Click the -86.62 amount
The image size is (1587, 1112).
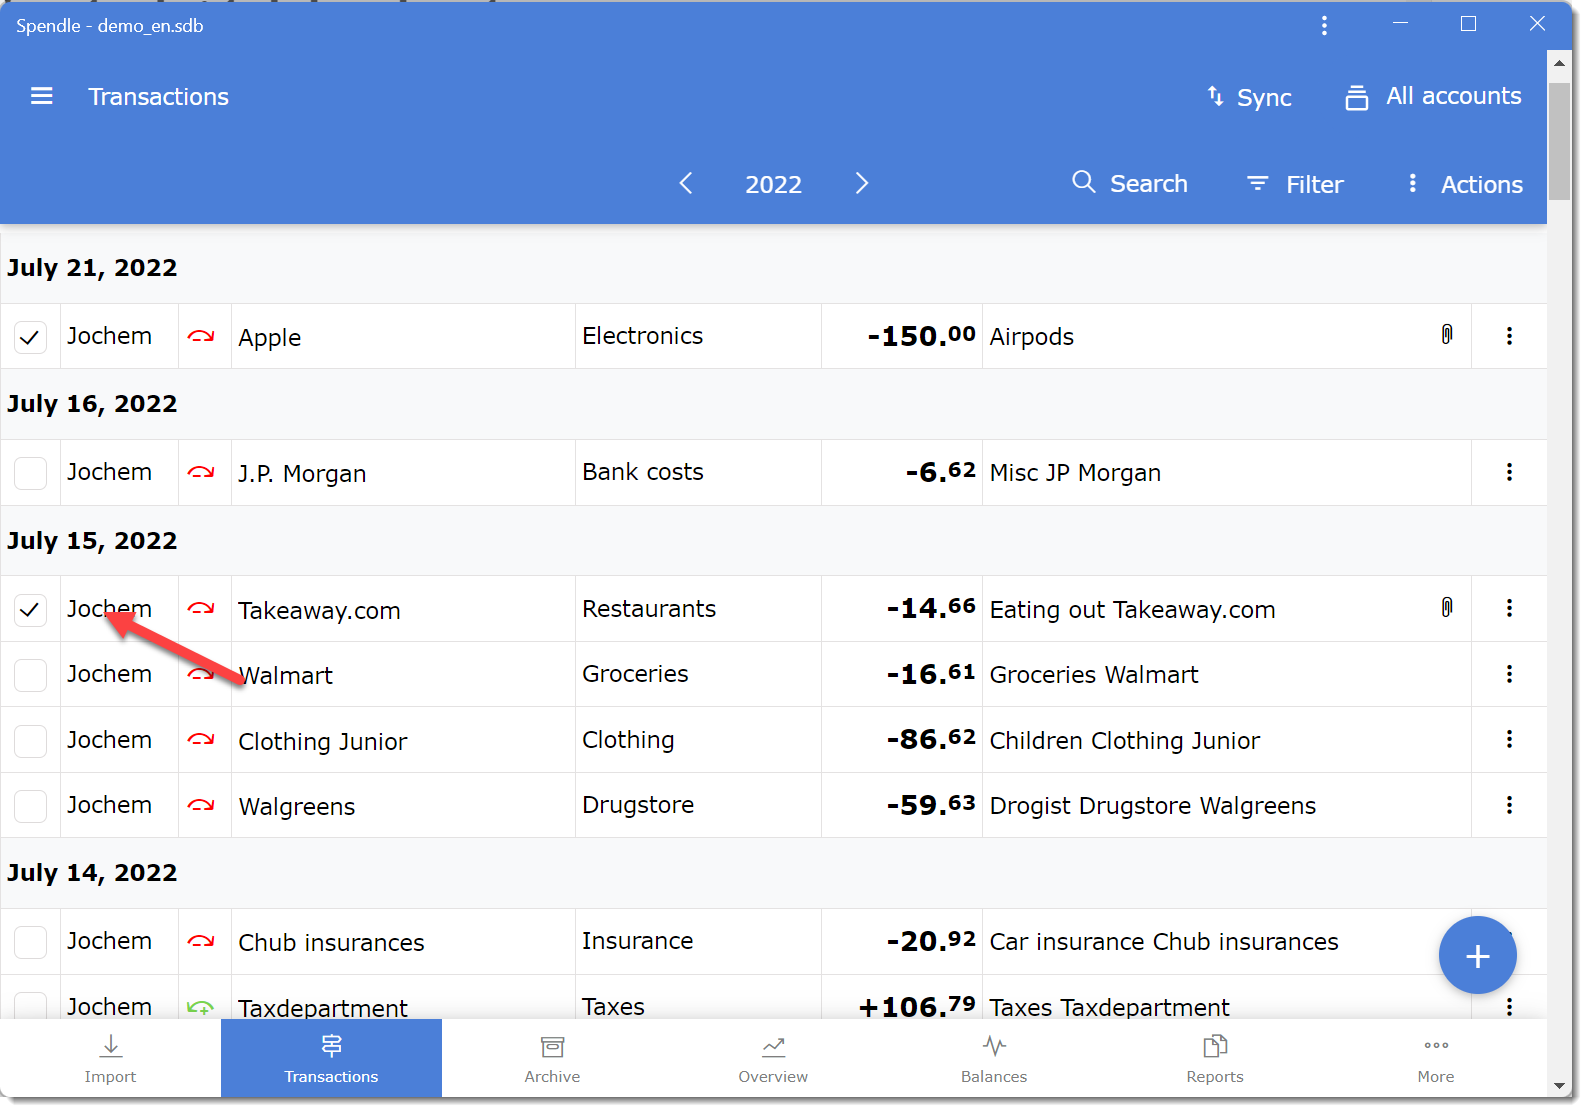pos(931,739)
